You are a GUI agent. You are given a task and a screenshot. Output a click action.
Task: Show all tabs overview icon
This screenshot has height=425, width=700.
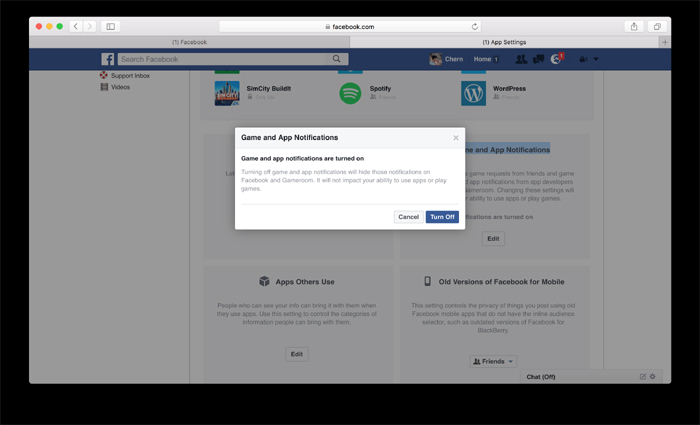(657, 26)
